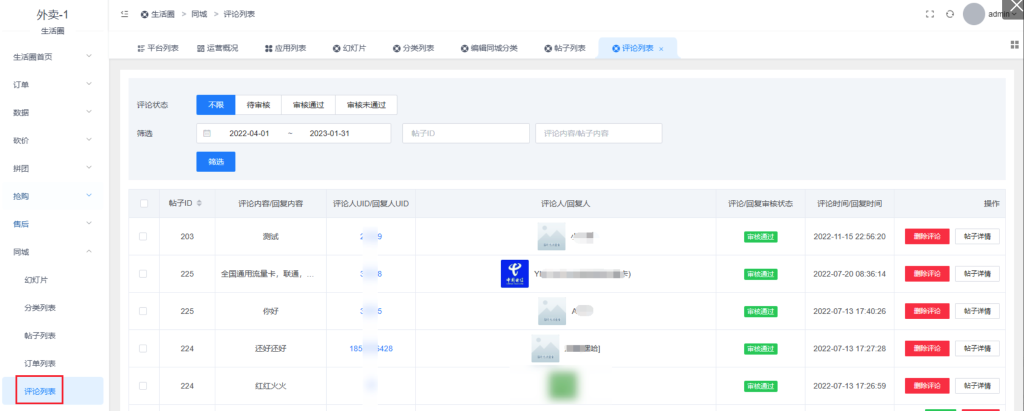Click the fullscreen icon in the top bar
This screenshot has width=1024, height=411.
point(930,14)
